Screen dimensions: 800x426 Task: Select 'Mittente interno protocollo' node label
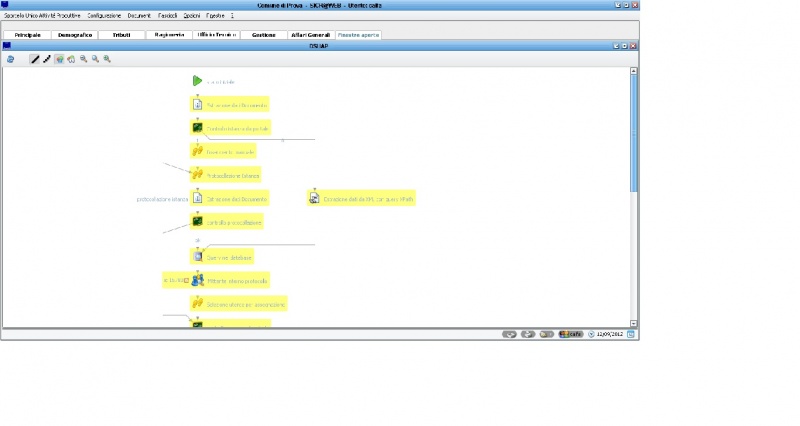[237, 281]
